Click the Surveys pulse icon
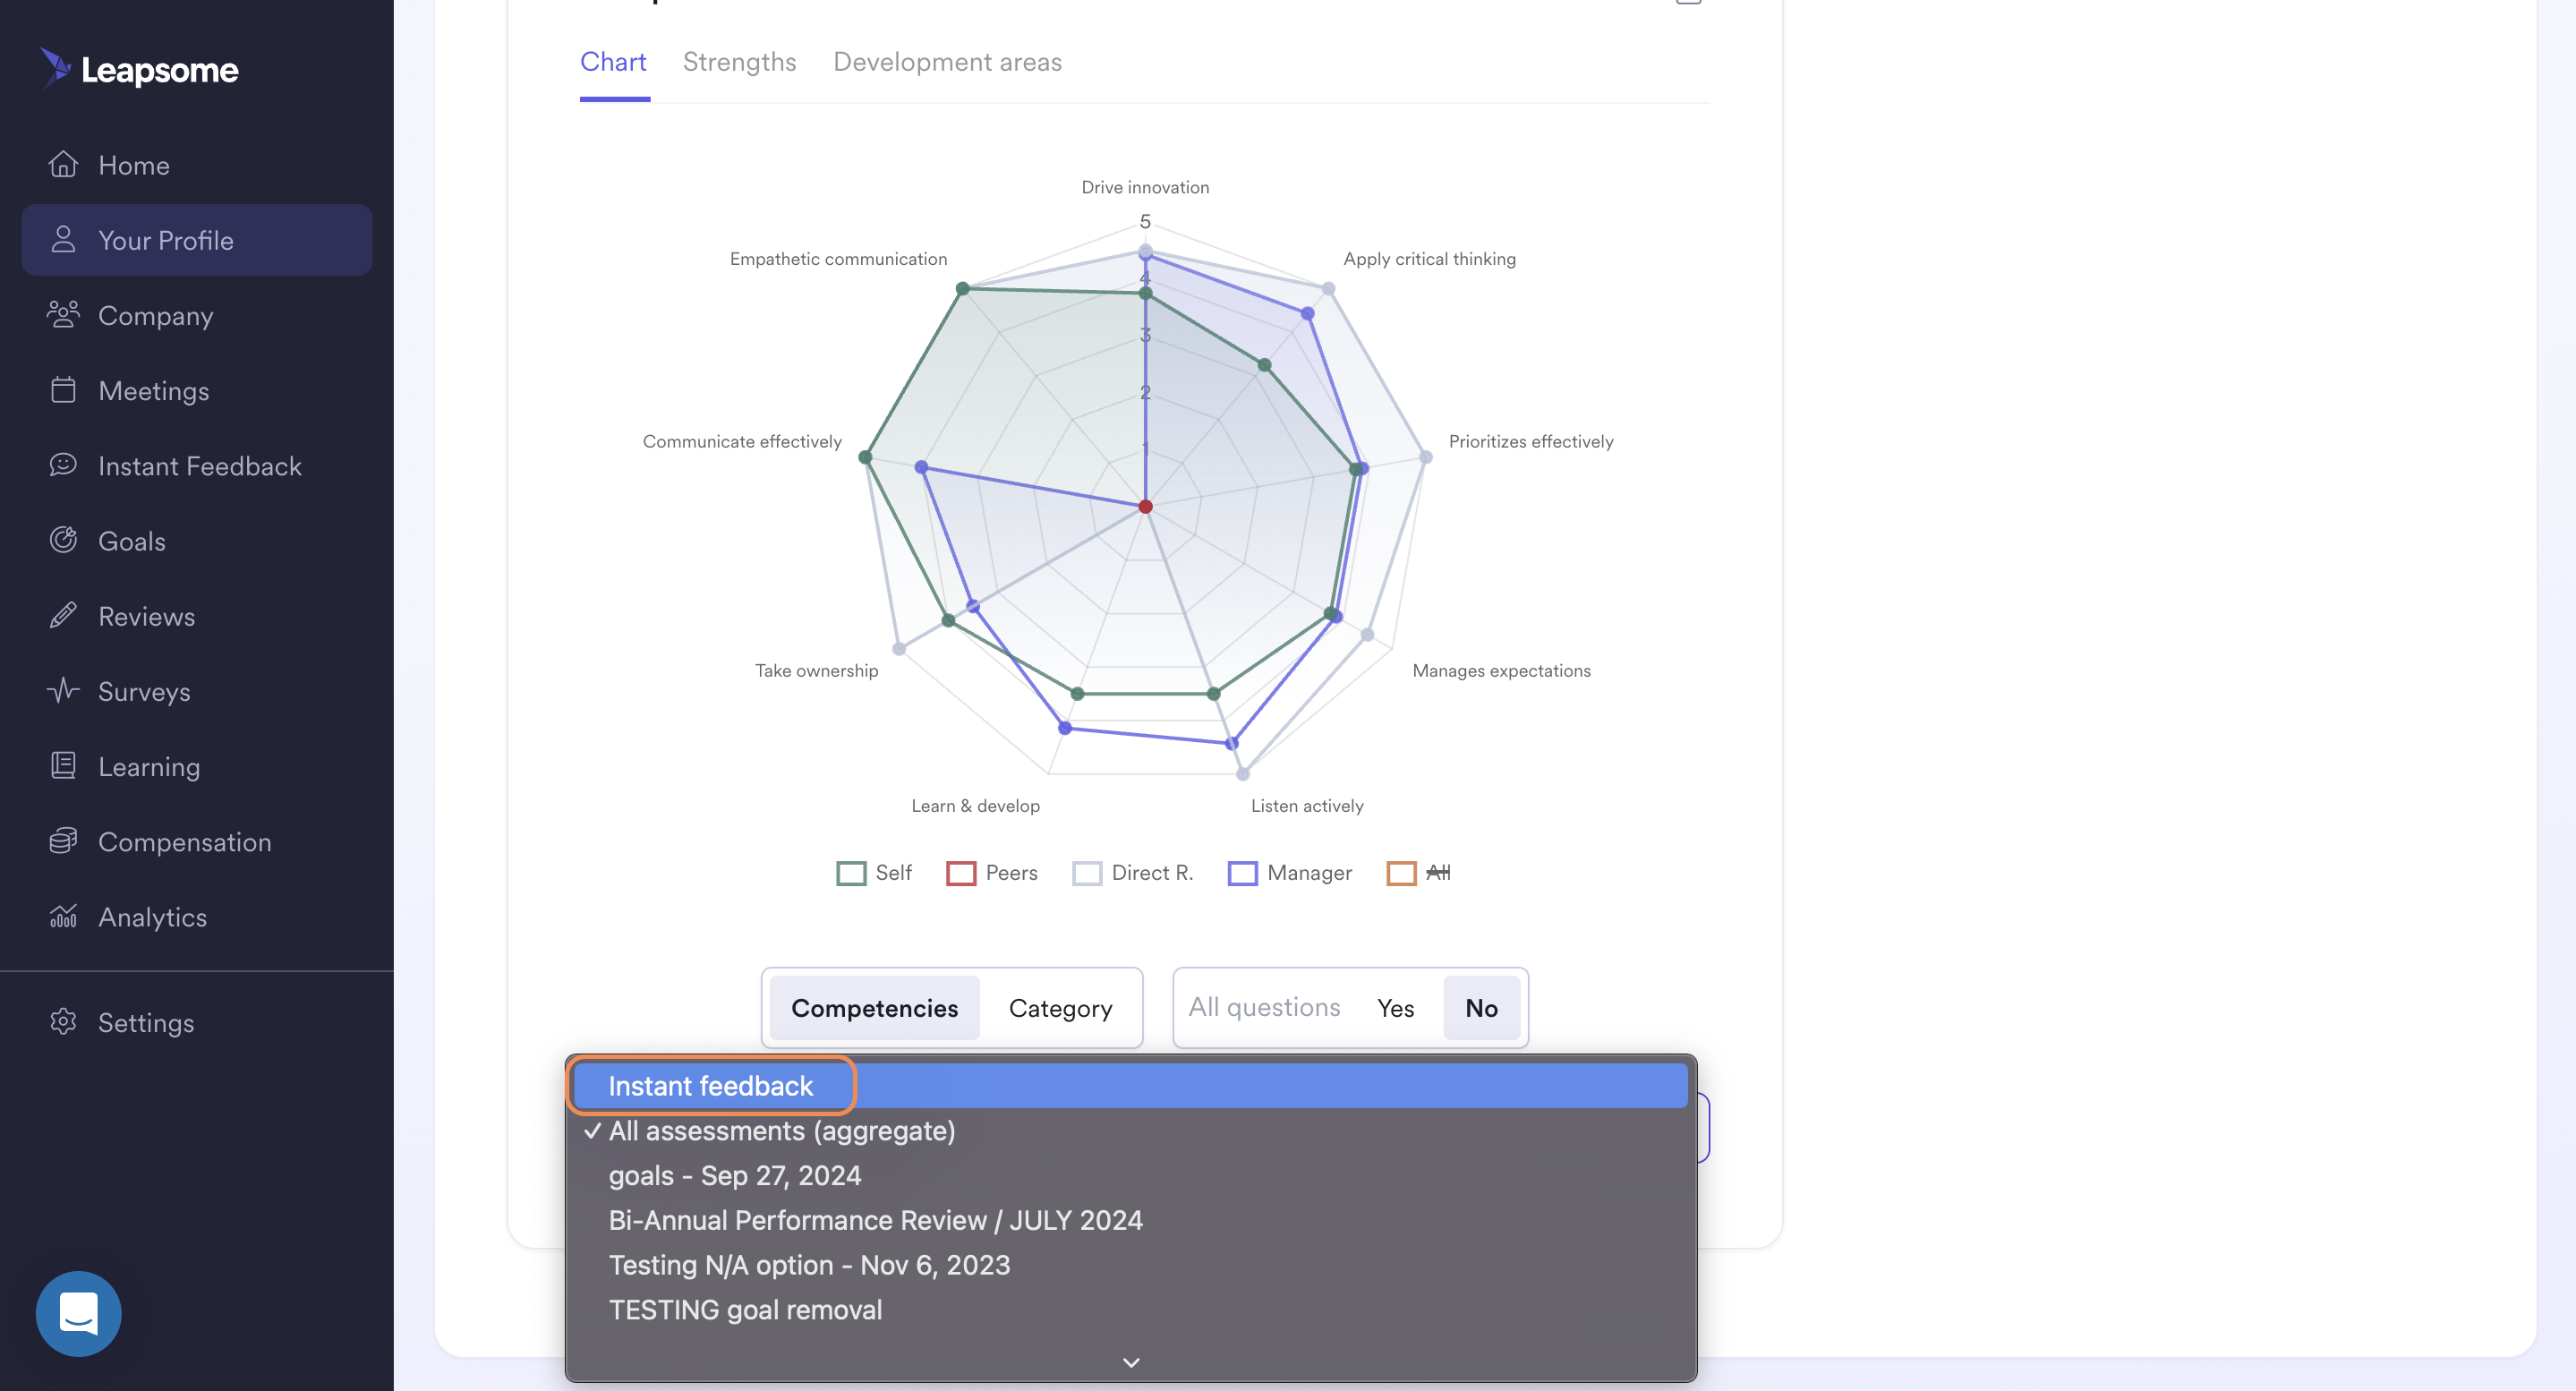 (x=63, y=690)
